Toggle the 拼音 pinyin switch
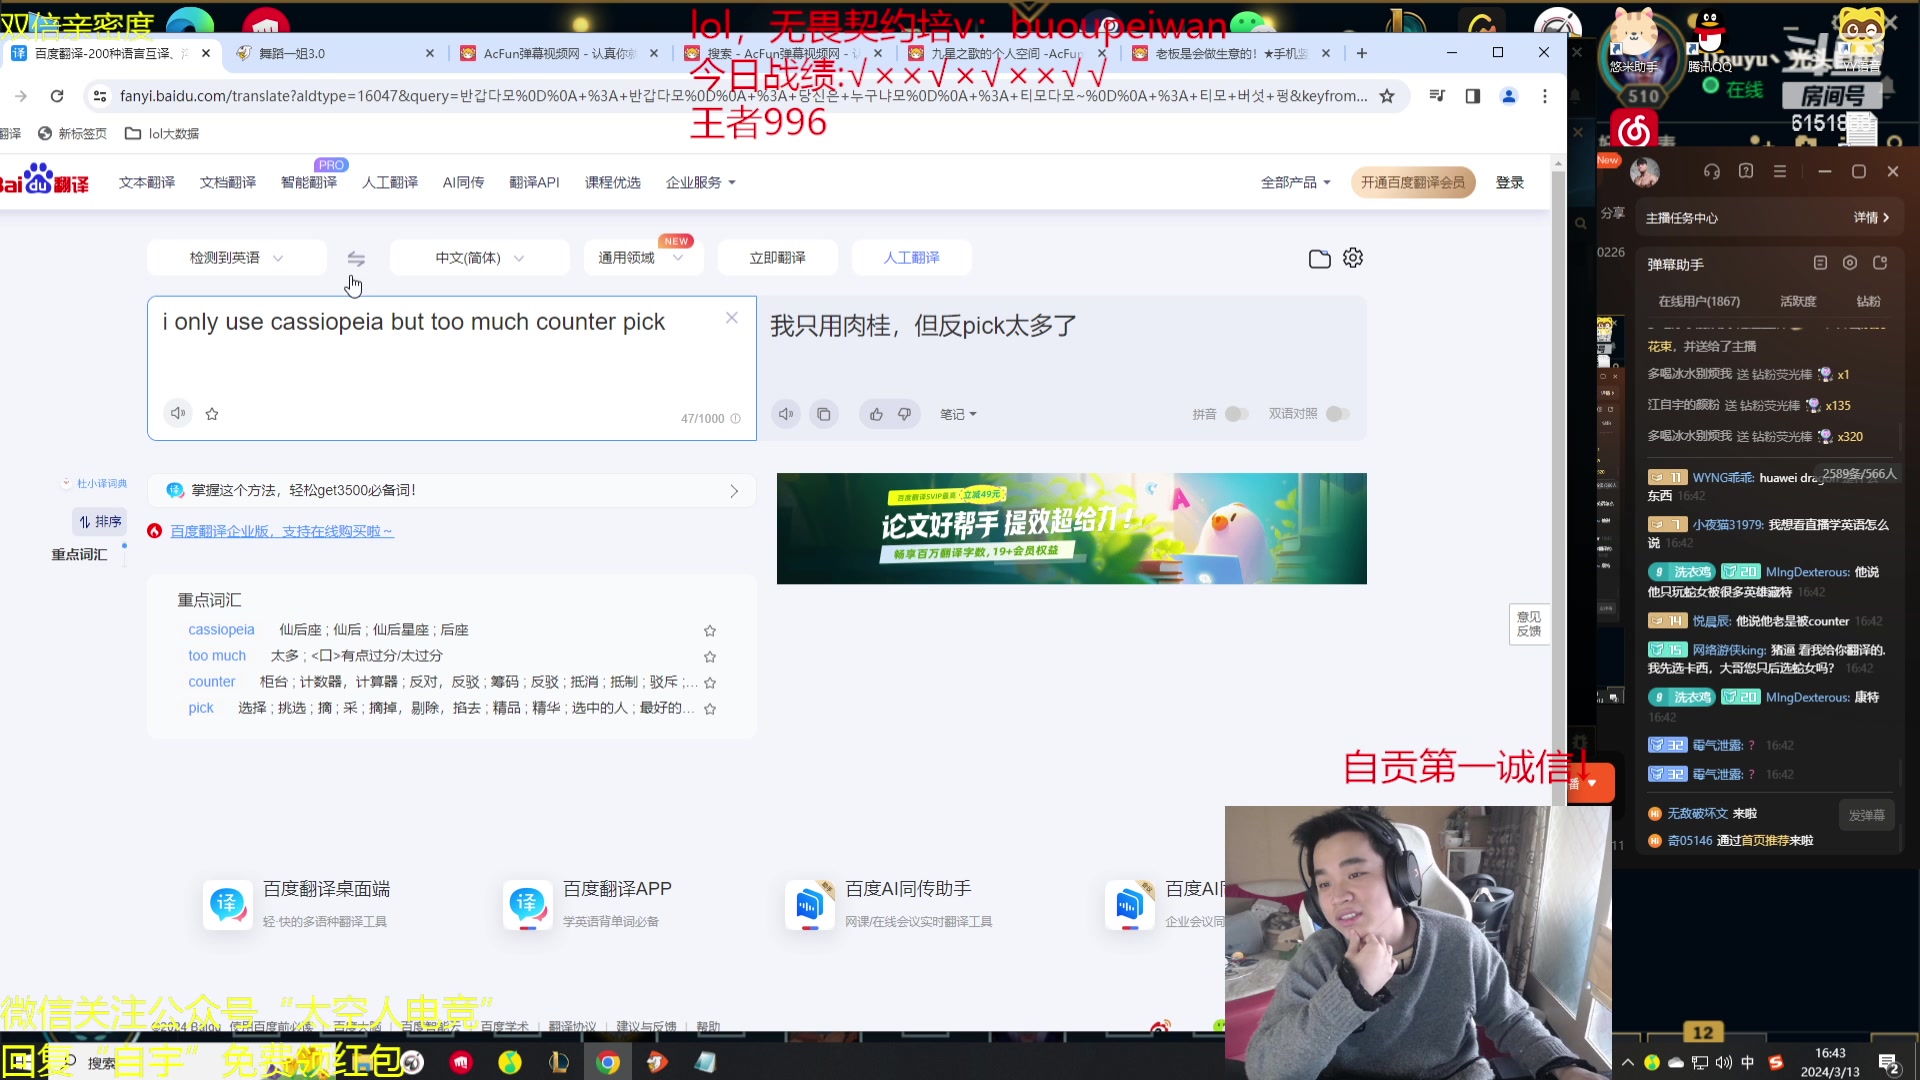 coord(1236,414)
